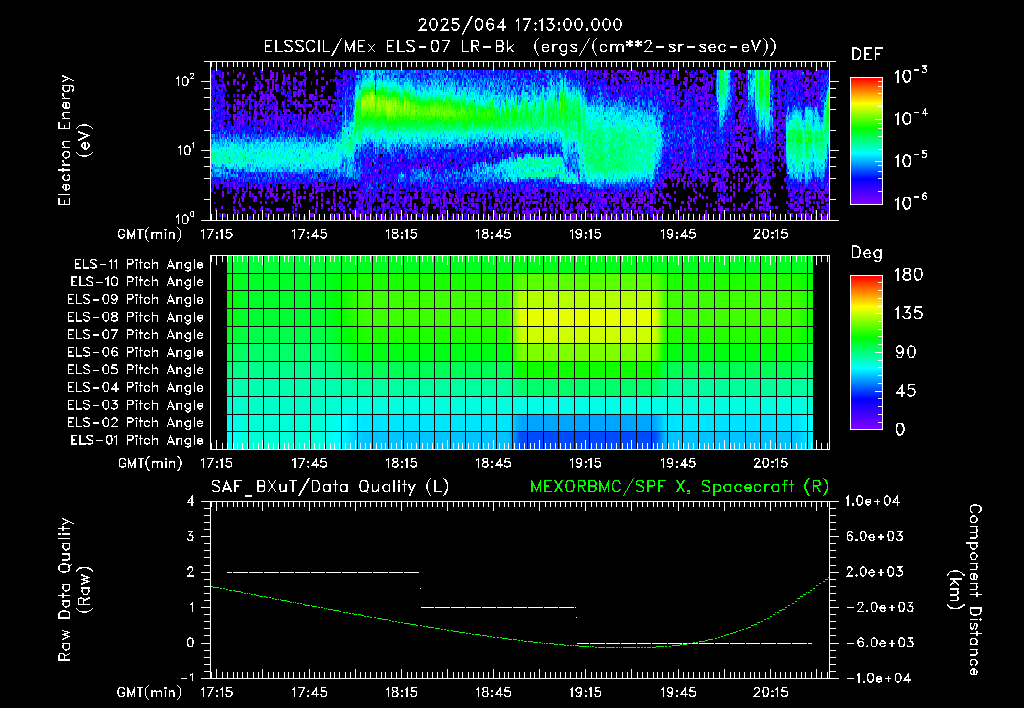Viewport: 1024px width, 708px height.
Task: Pick the DEF rainbow color scale bar
Action: (x=866, y=140)
